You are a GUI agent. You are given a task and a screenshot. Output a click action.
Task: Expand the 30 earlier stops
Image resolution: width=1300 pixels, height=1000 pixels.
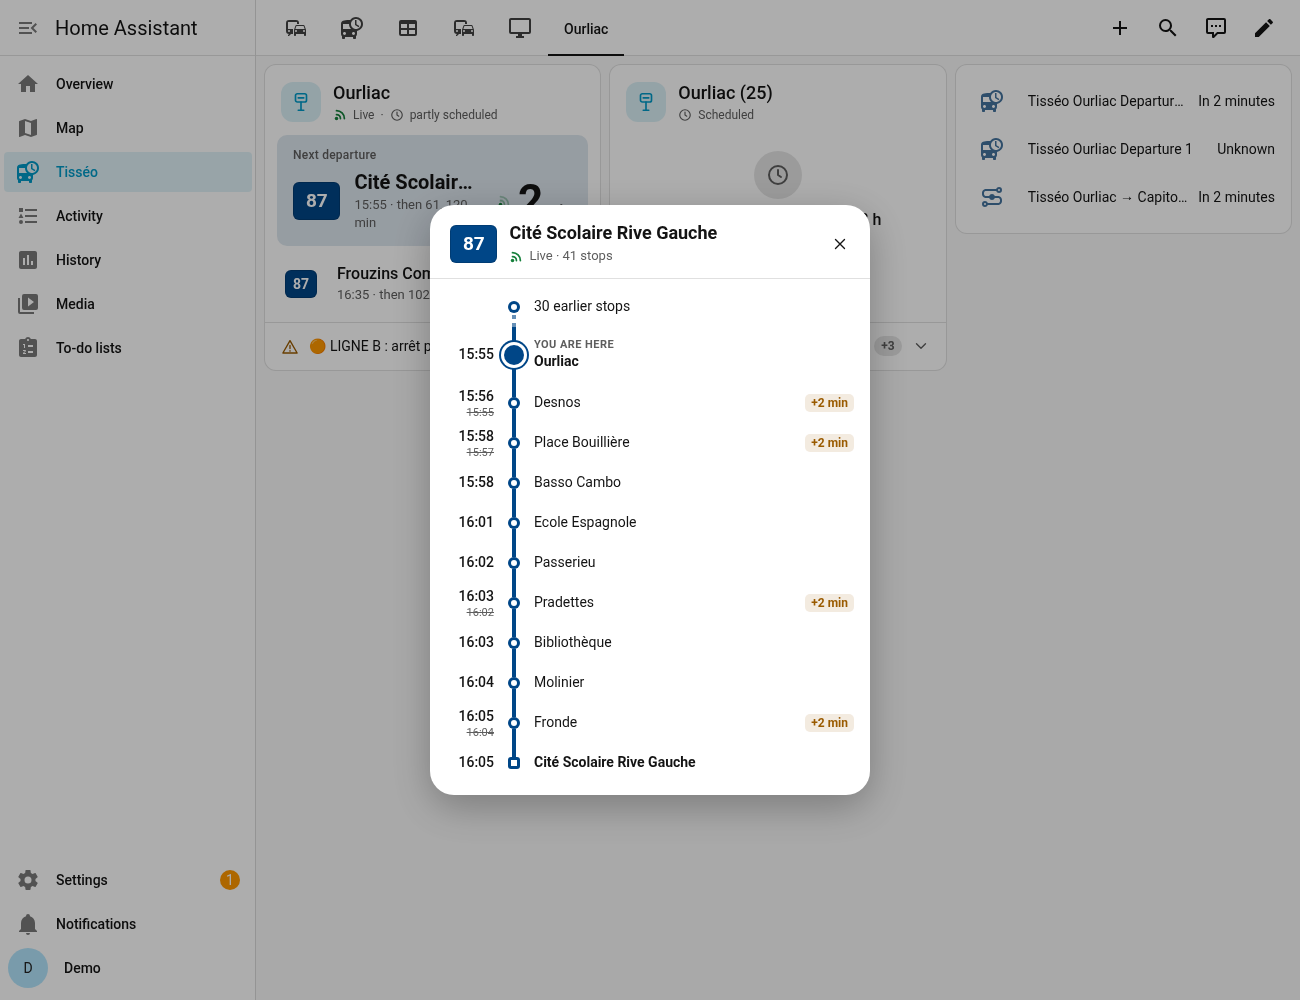pyautogui.click(x=582, y=306)
